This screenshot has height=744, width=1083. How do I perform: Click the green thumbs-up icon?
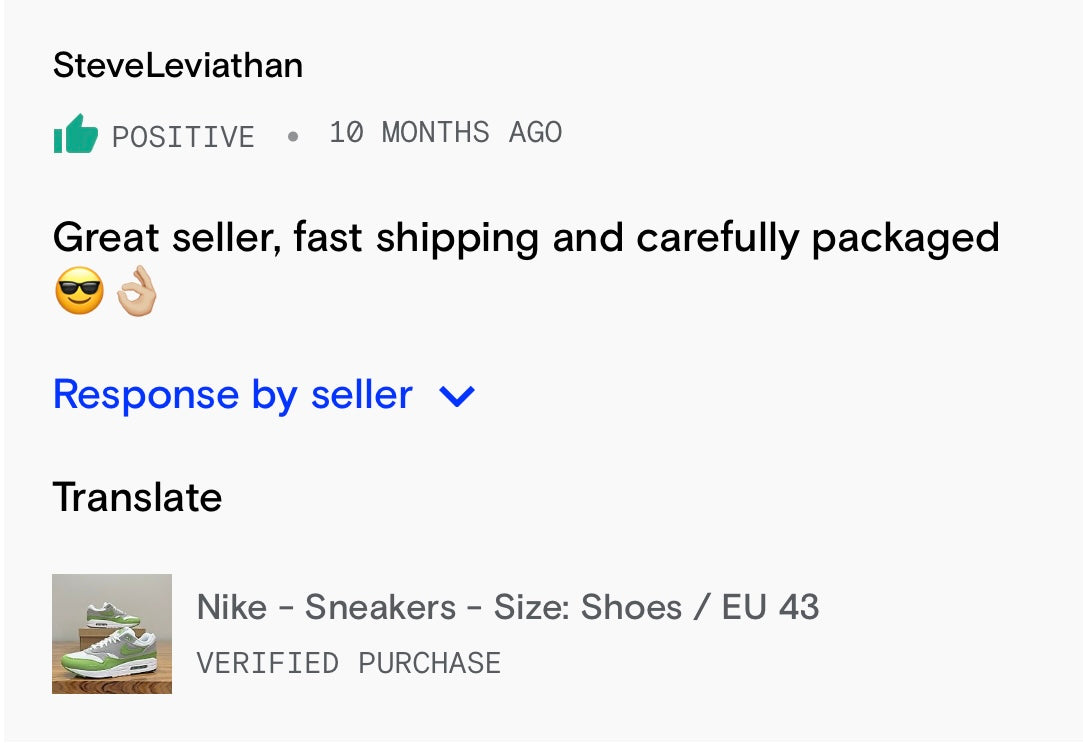[x=76, y=134]
